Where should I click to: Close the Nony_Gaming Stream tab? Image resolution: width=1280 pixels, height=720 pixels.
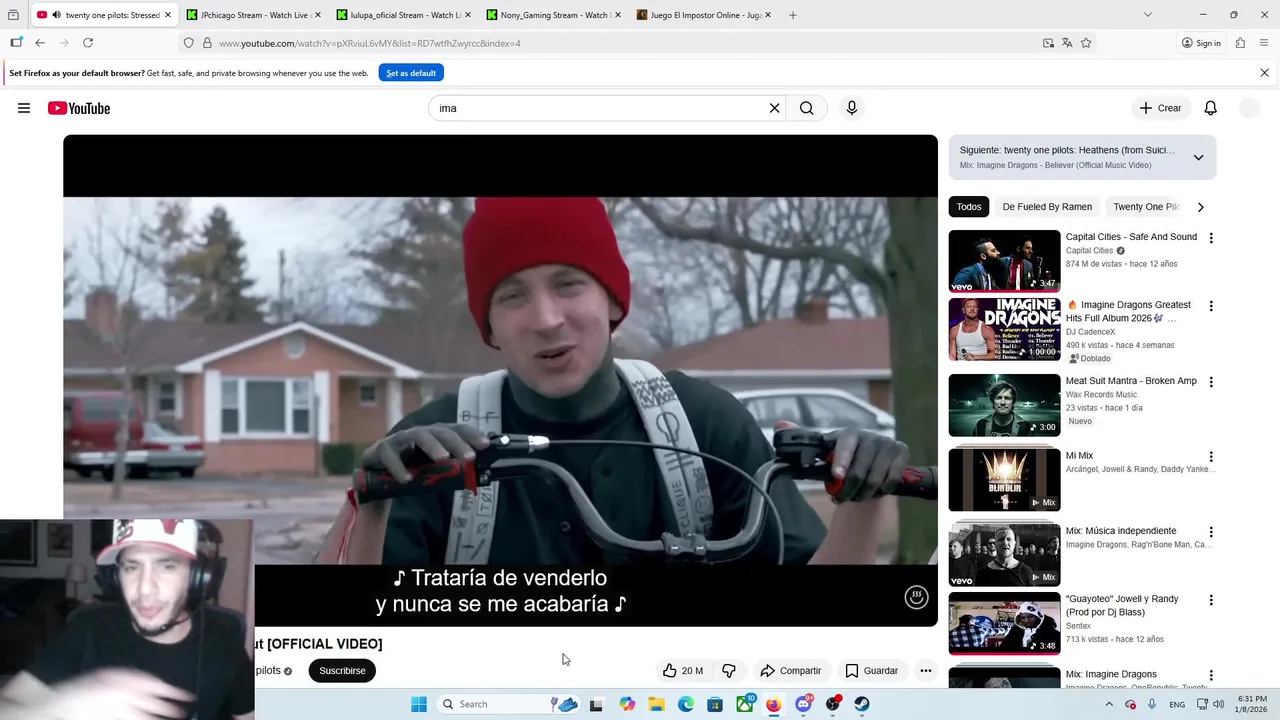(617, 15)
